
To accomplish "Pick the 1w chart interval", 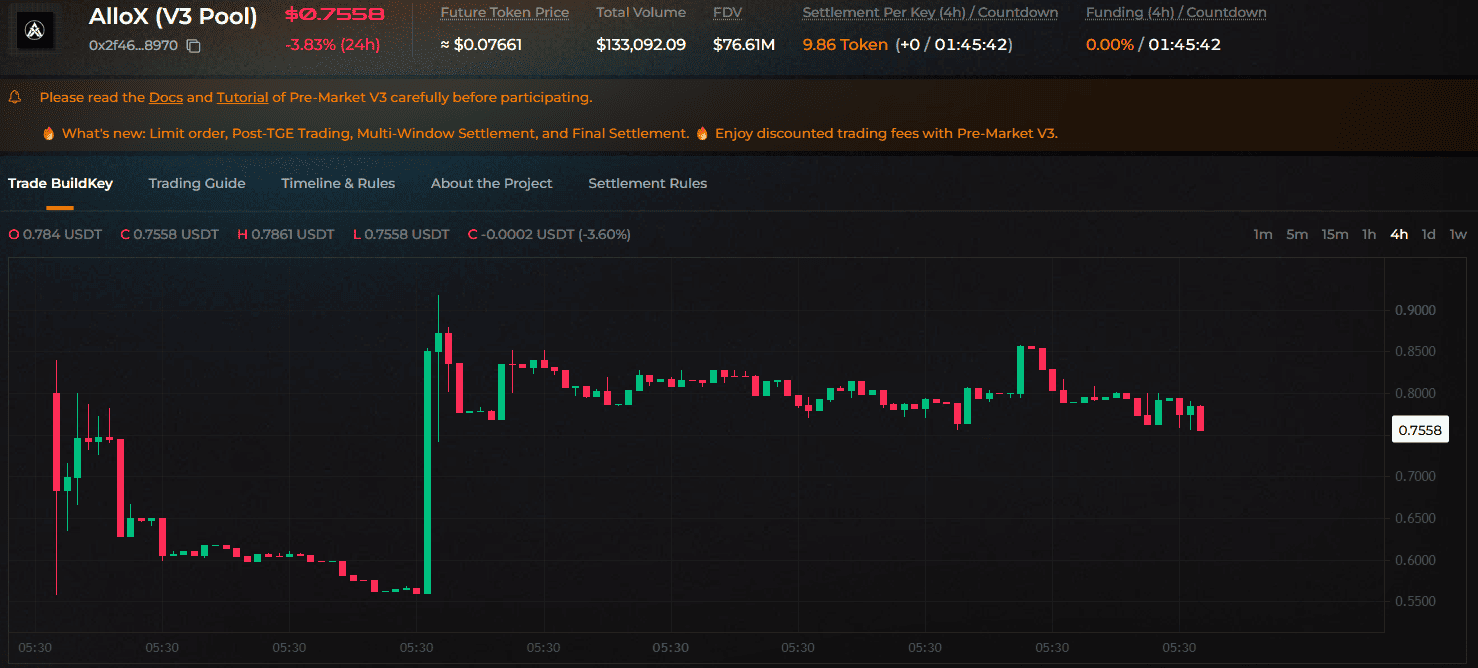I will 1459,234.
